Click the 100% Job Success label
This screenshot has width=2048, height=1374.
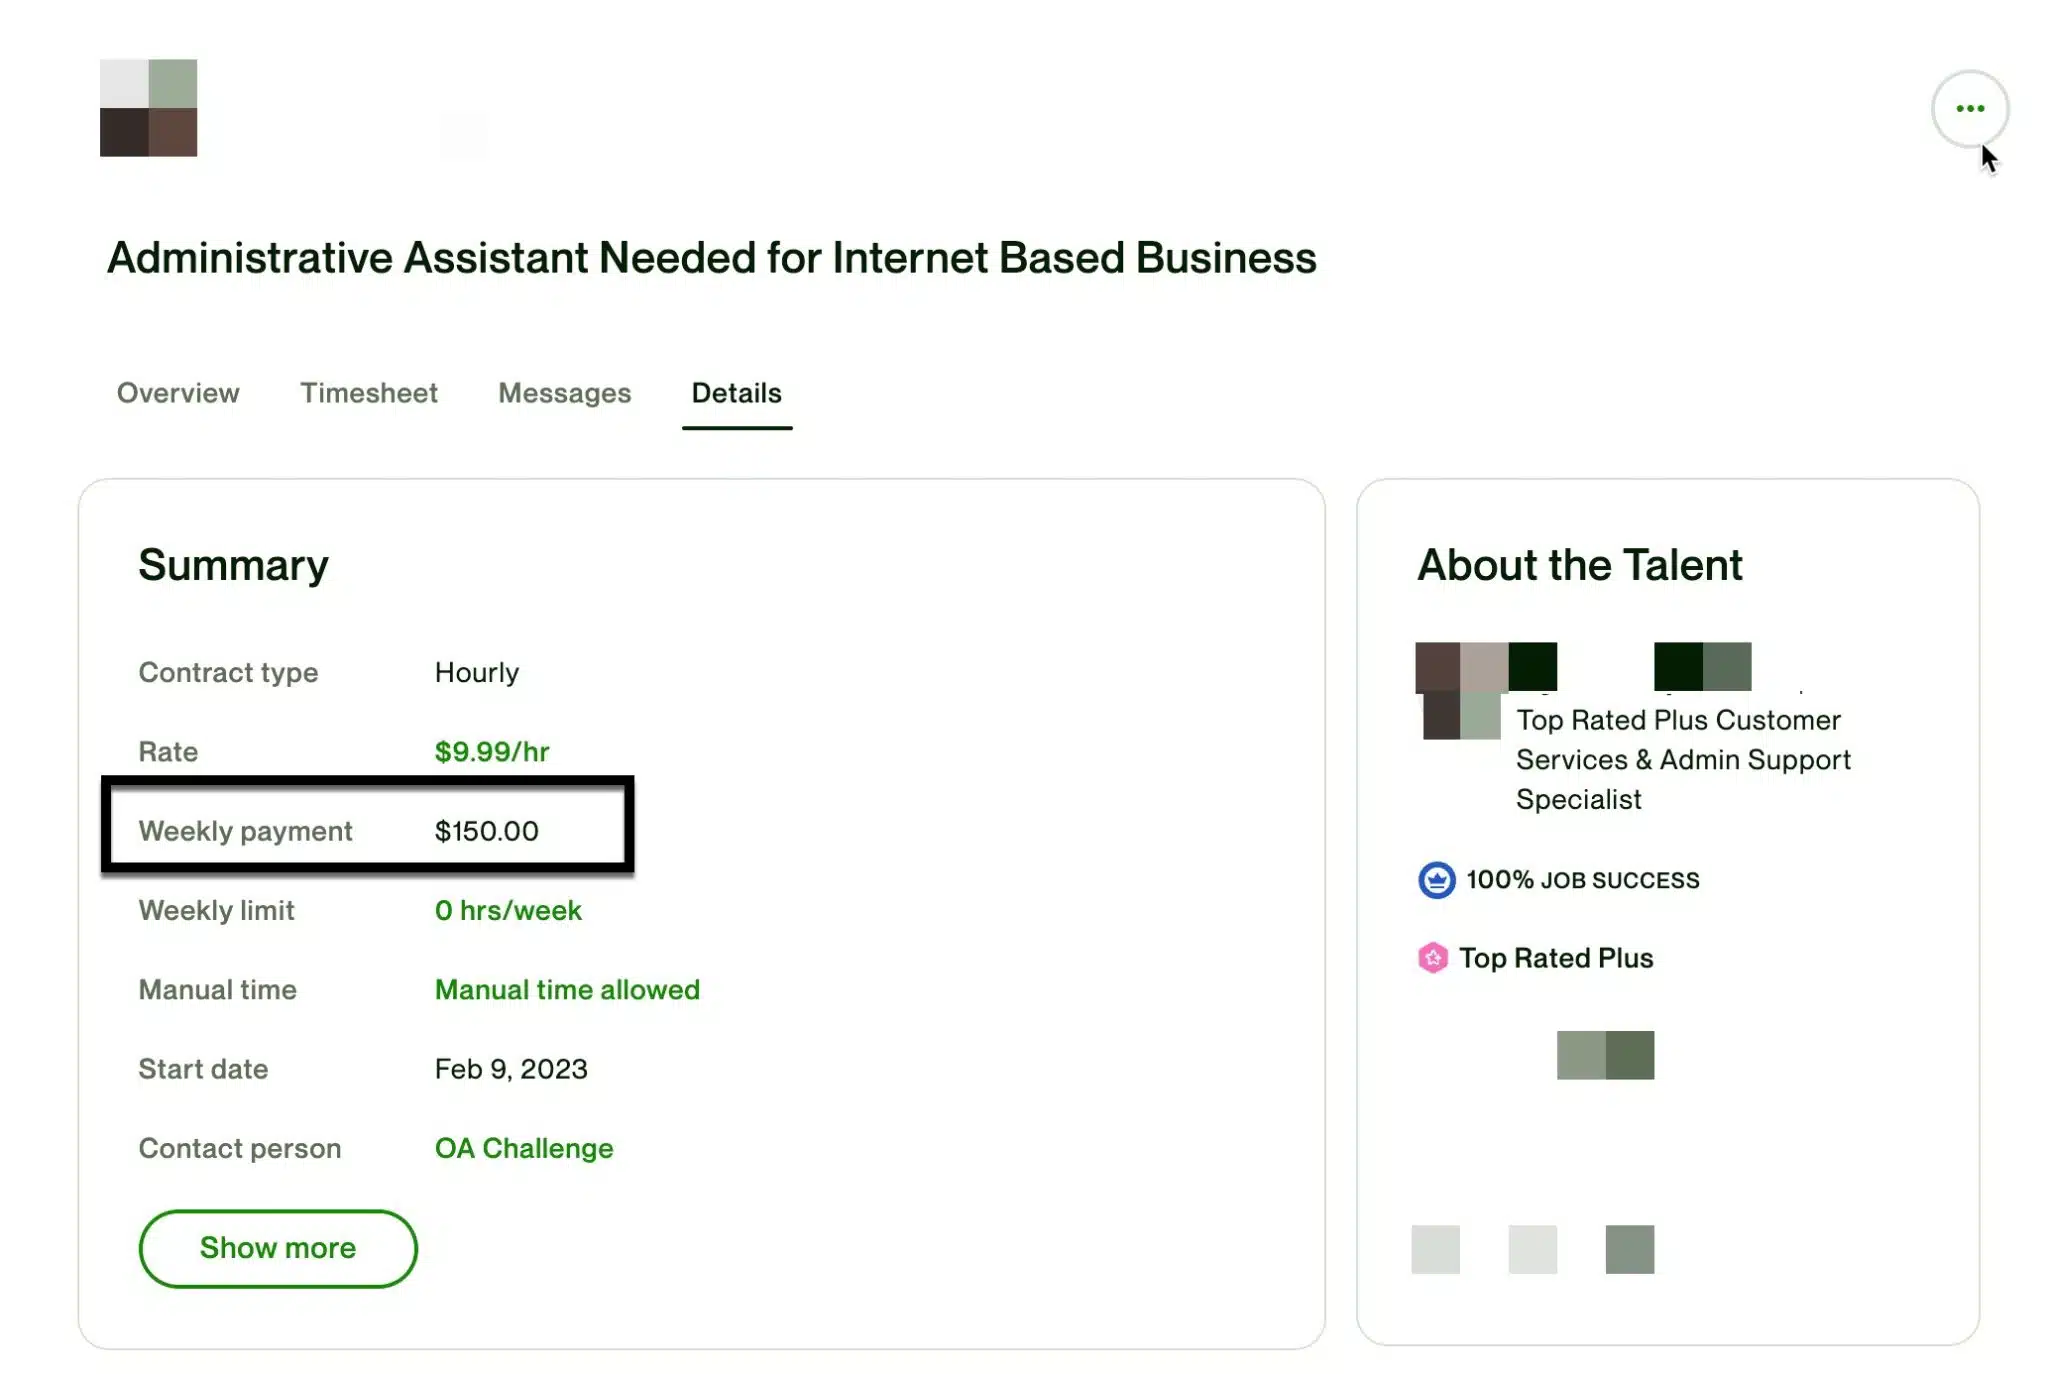point(1582,880)
